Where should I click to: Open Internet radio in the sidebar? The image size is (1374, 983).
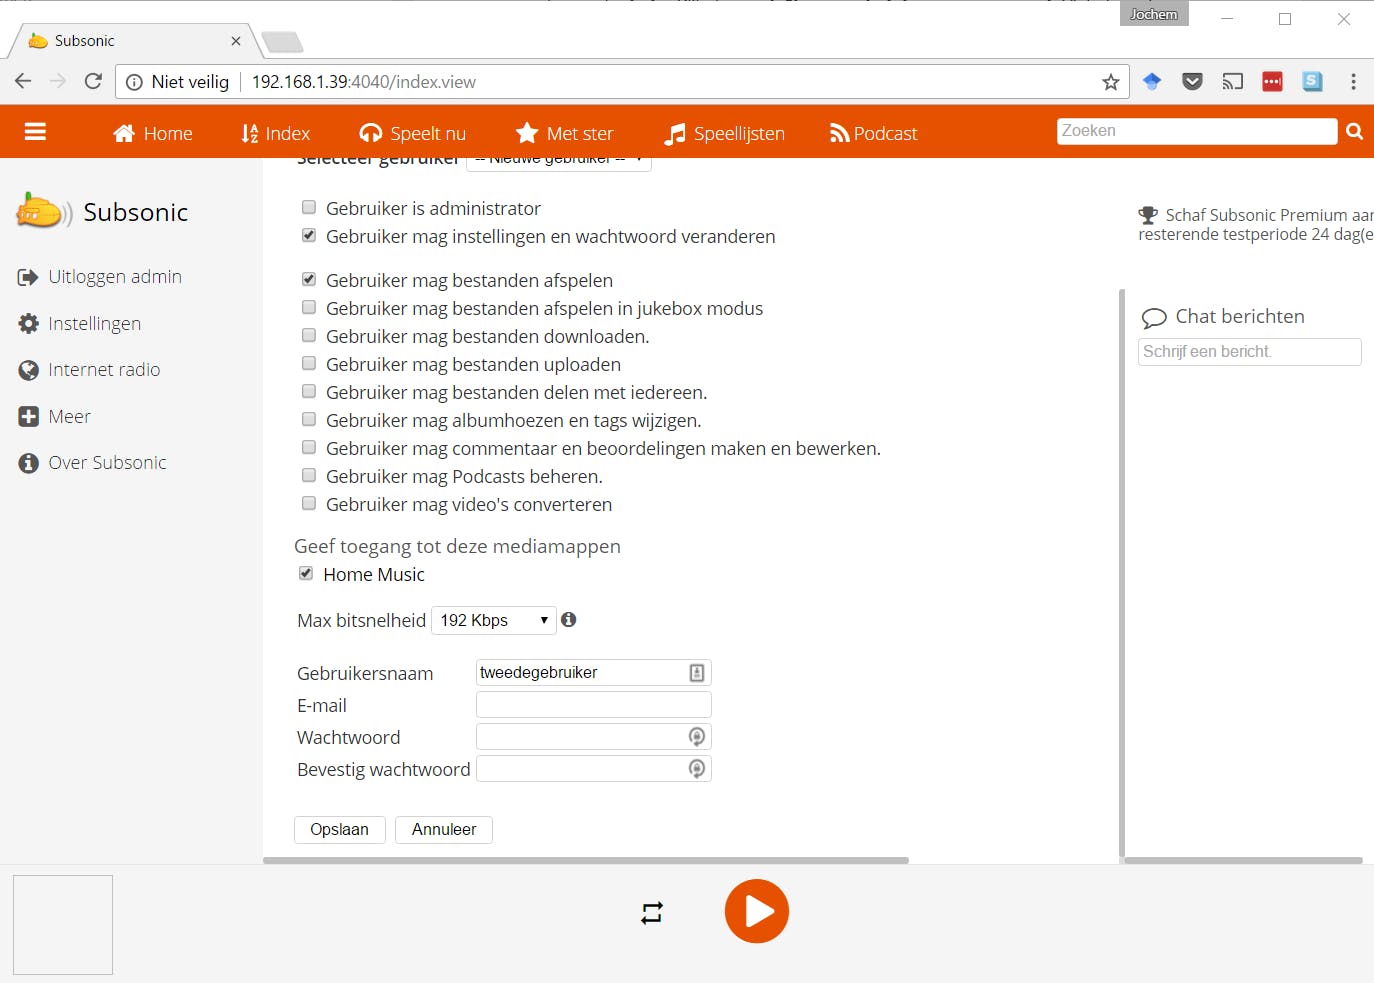coord(89,370)
